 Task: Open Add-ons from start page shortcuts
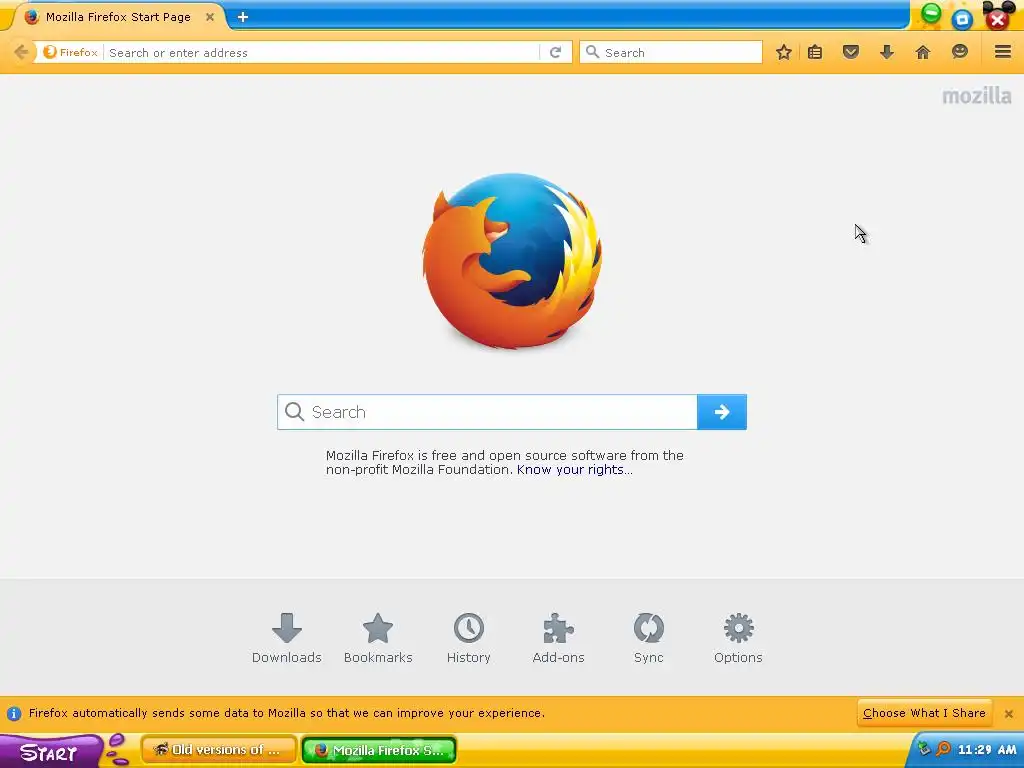click(558, 638)
